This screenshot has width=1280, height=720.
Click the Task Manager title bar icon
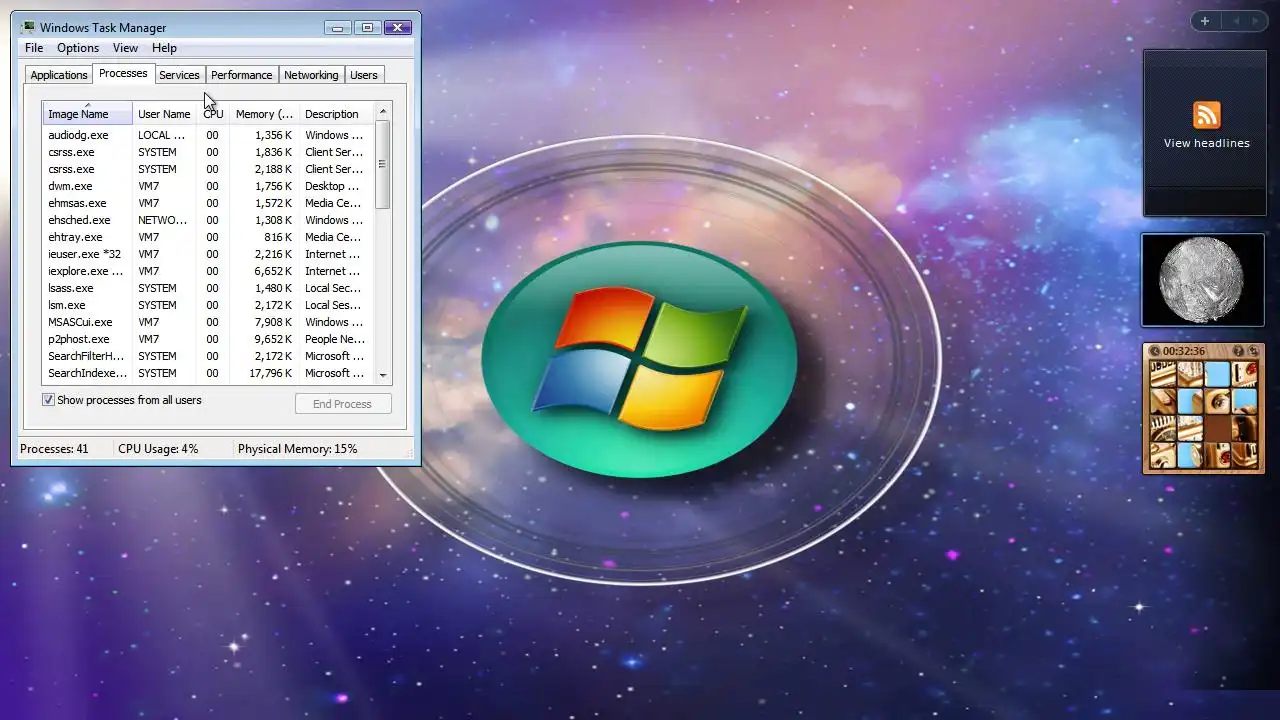28,27
